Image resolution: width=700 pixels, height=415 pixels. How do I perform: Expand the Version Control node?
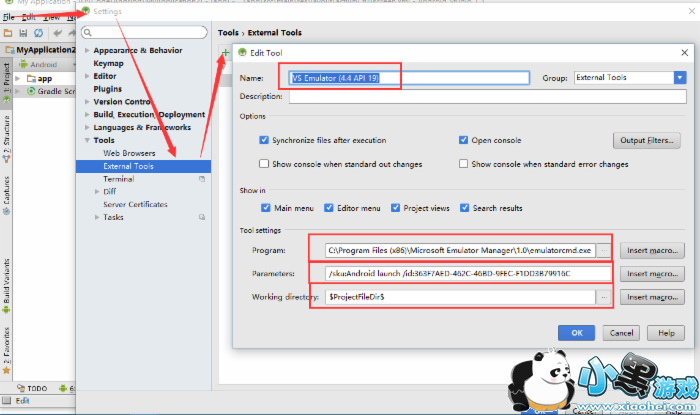click(87, 102)
